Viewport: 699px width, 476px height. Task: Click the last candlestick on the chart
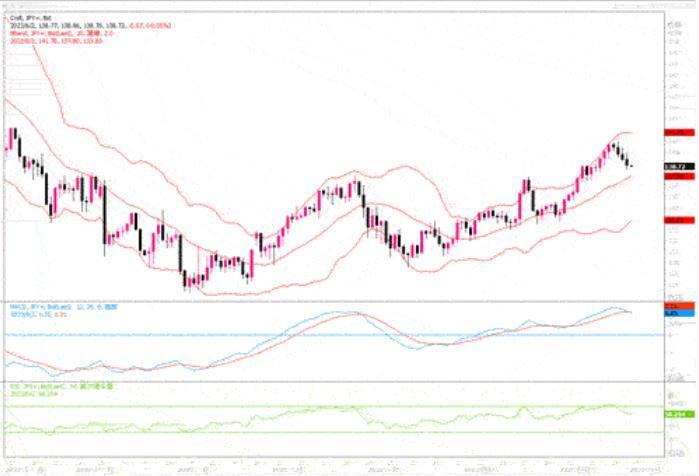click(x=630, y=166)
